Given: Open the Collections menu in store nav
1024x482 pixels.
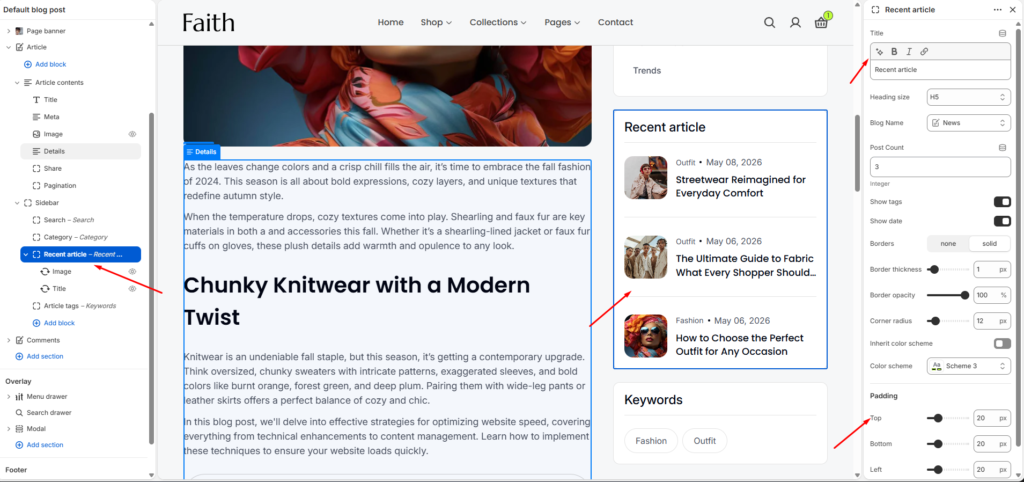Looking at the screenshot, I should point(498,22).
